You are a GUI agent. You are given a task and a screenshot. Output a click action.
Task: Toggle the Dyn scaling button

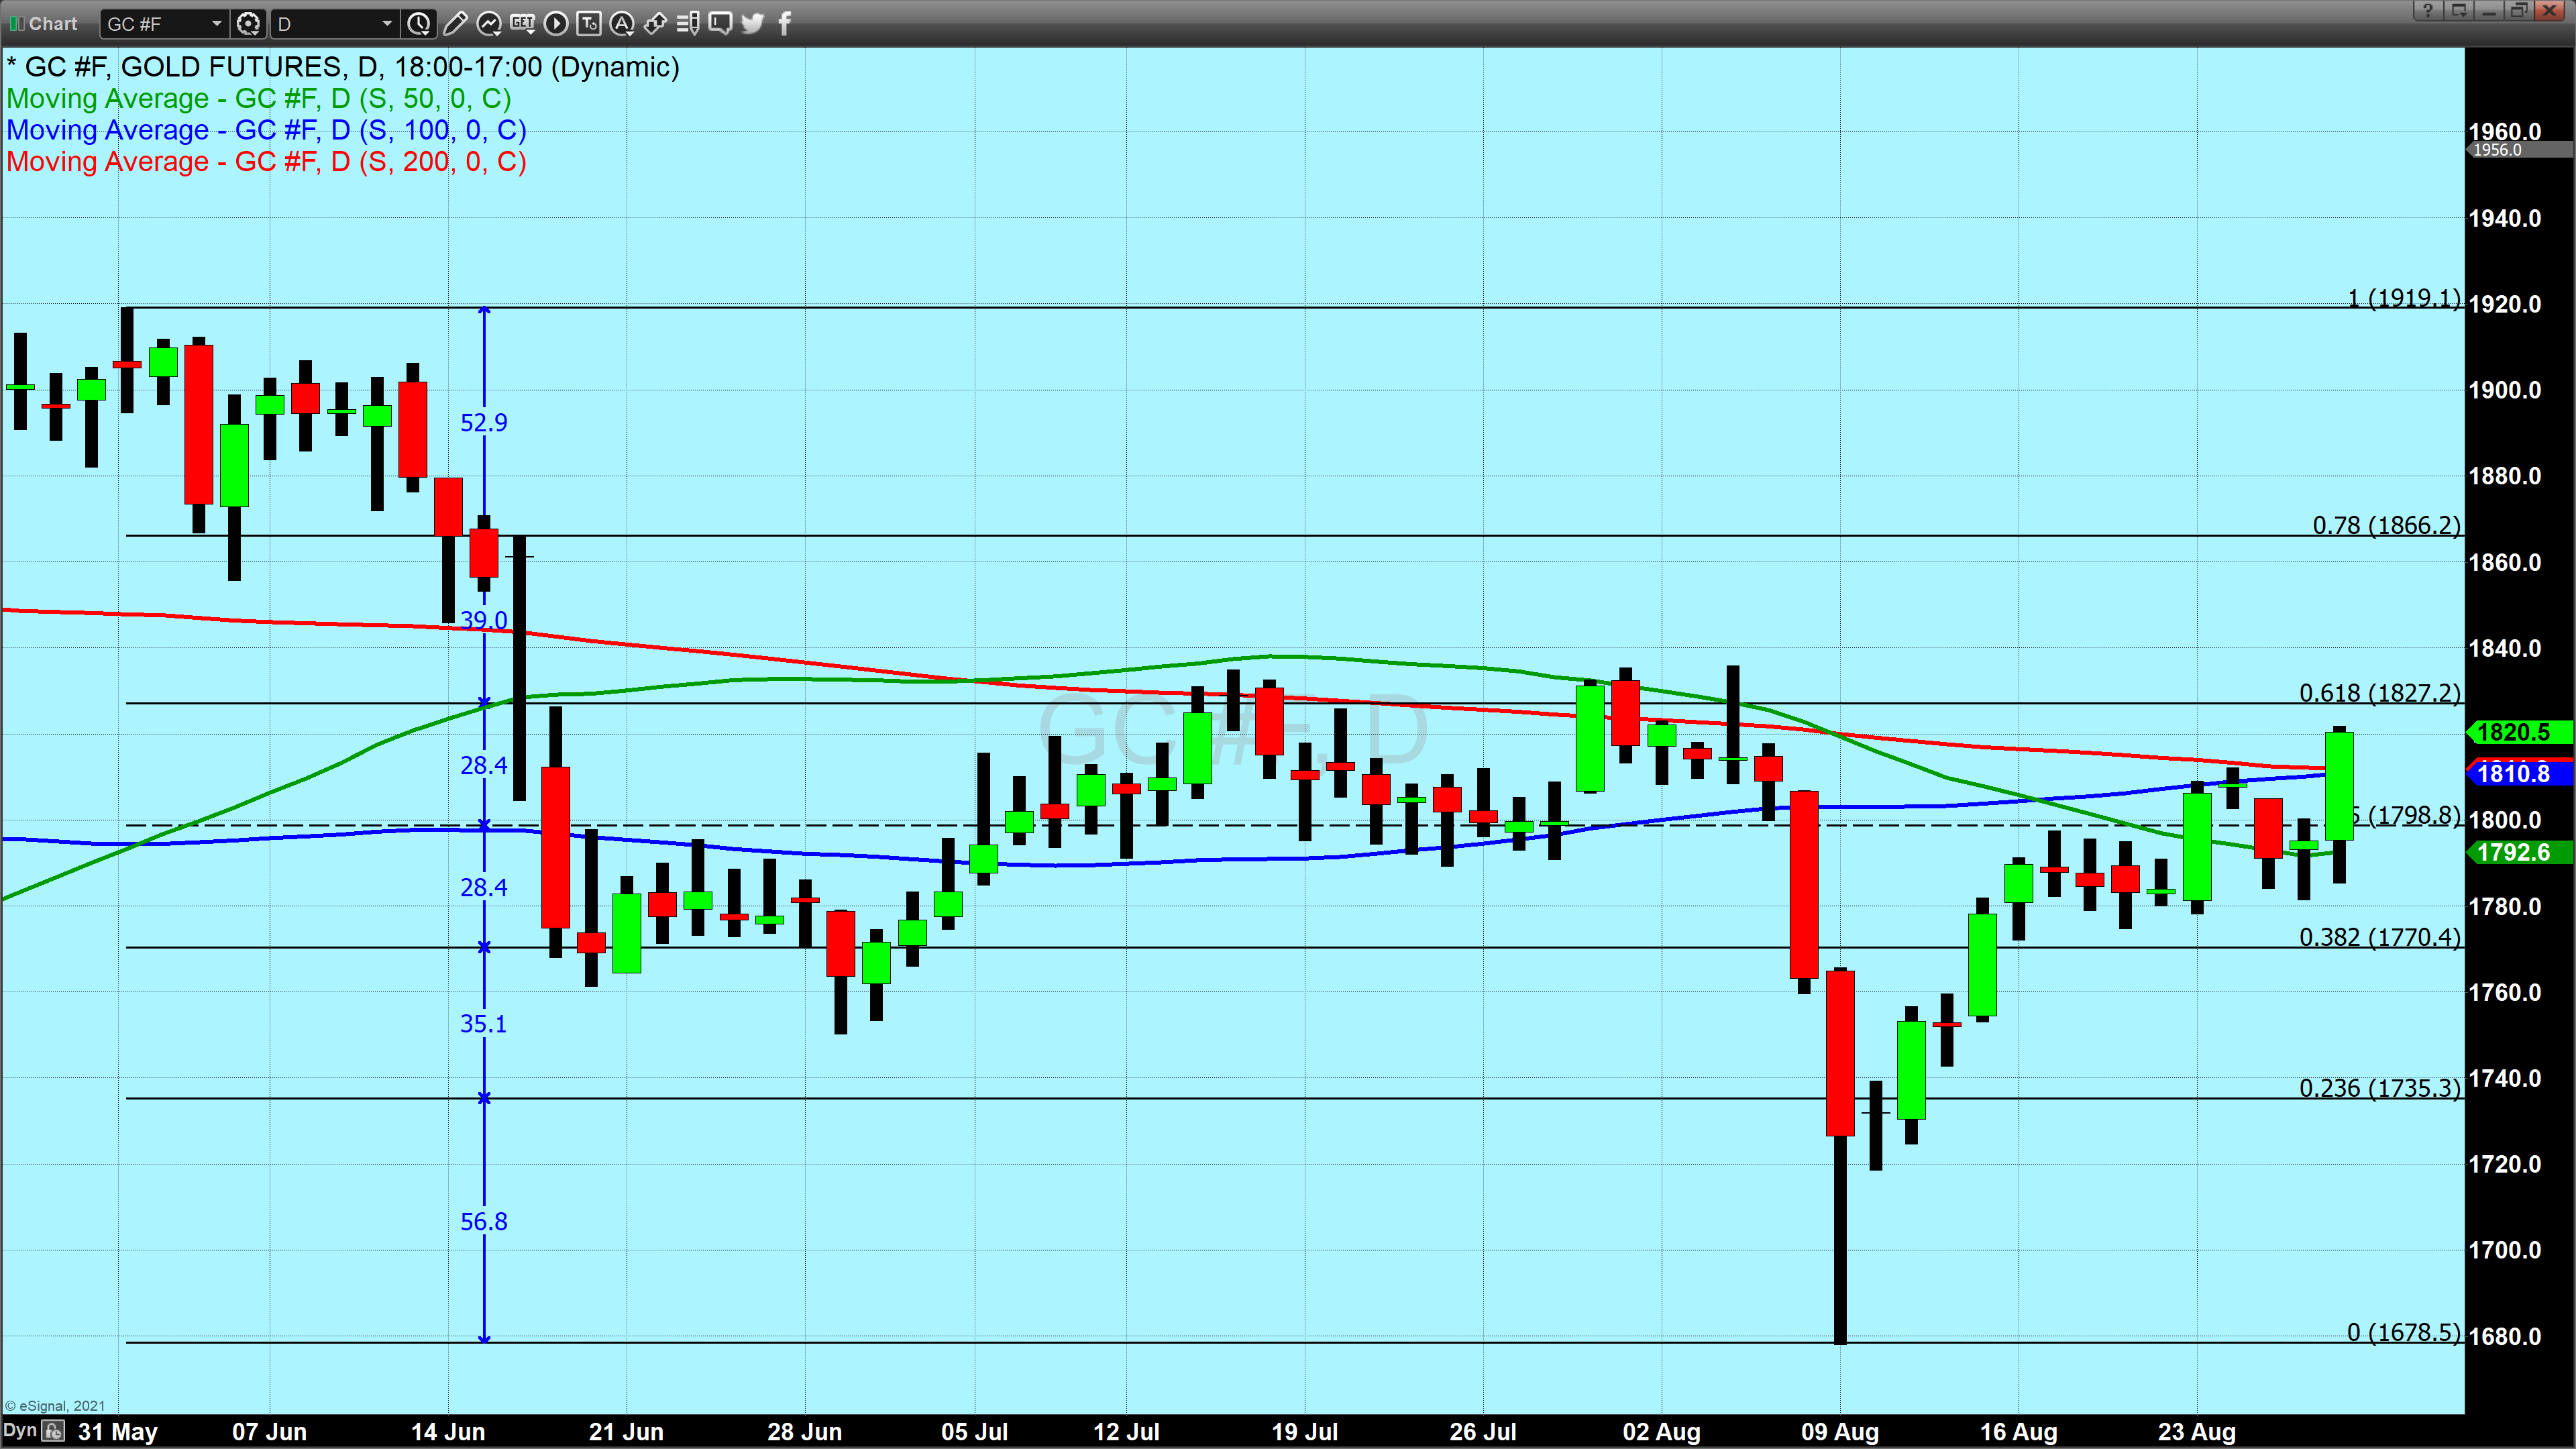pos(20,1431)
